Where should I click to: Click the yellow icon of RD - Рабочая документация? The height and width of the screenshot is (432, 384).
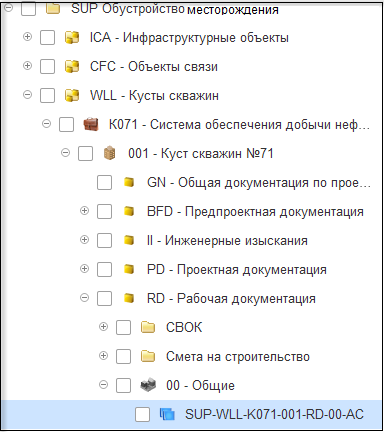point(129,298)
